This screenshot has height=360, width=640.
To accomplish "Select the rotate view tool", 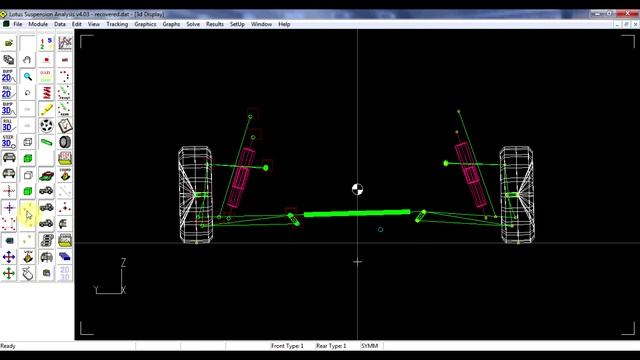I will point(27,93).
